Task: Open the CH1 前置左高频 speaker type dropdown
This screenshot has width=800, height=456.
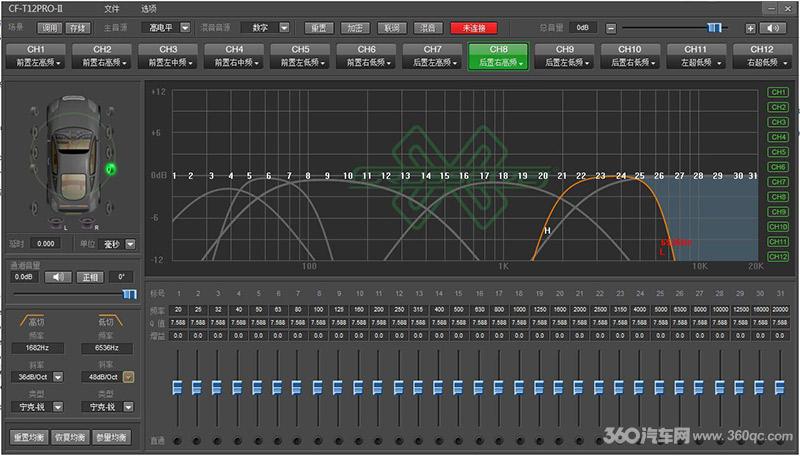Action: (36, 63)
